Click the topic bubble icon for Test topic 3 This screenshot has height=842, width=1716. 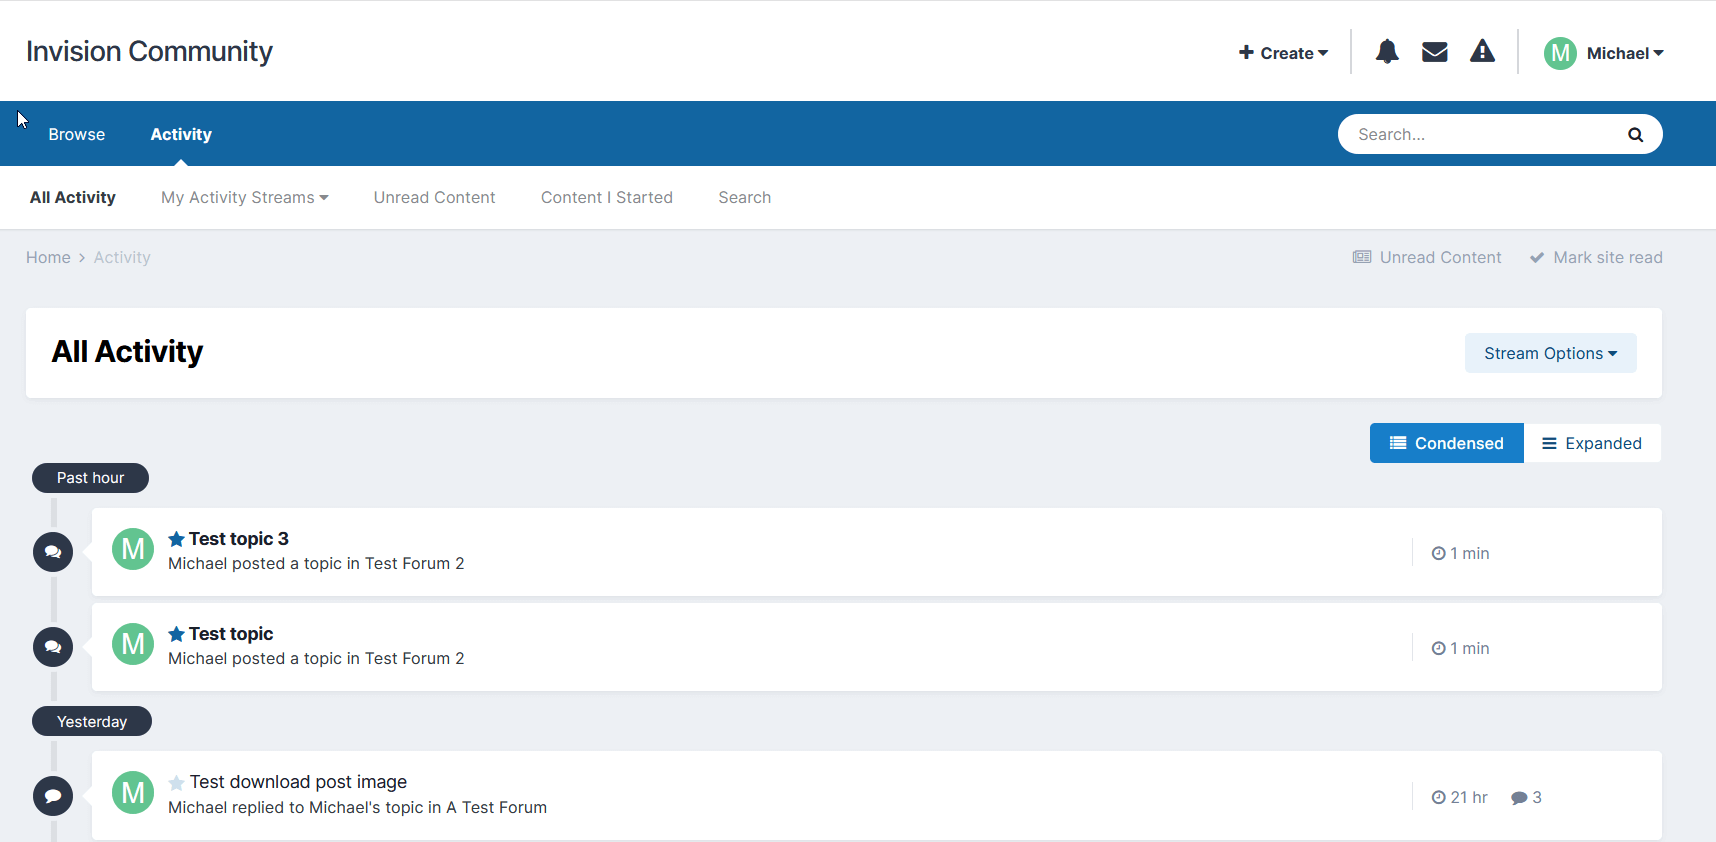pyautogui.click(x=53, y=552)
